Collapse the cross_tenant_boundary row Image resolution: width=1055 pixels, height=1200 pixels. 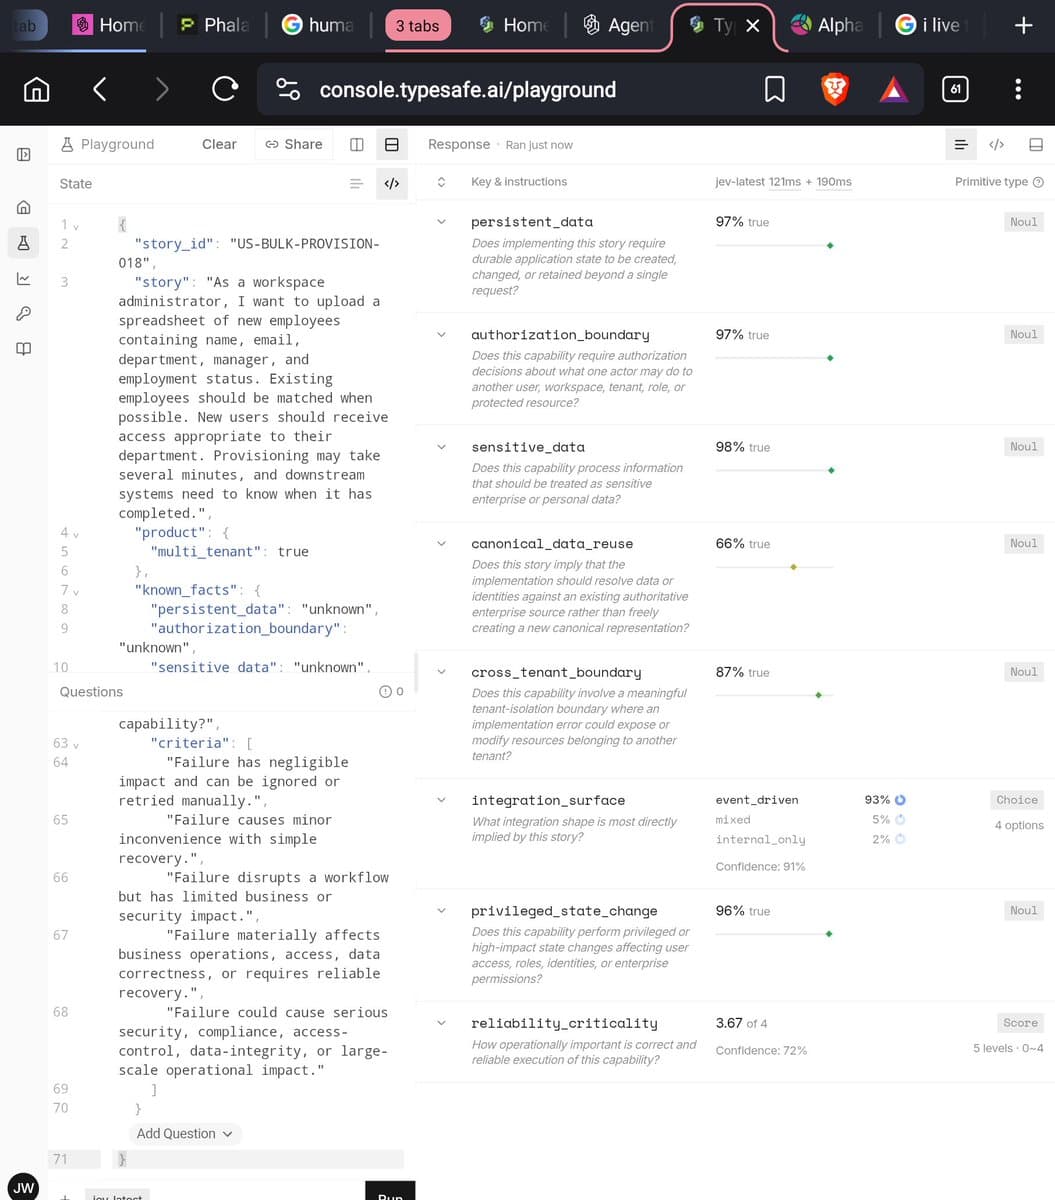coord(441,672)
